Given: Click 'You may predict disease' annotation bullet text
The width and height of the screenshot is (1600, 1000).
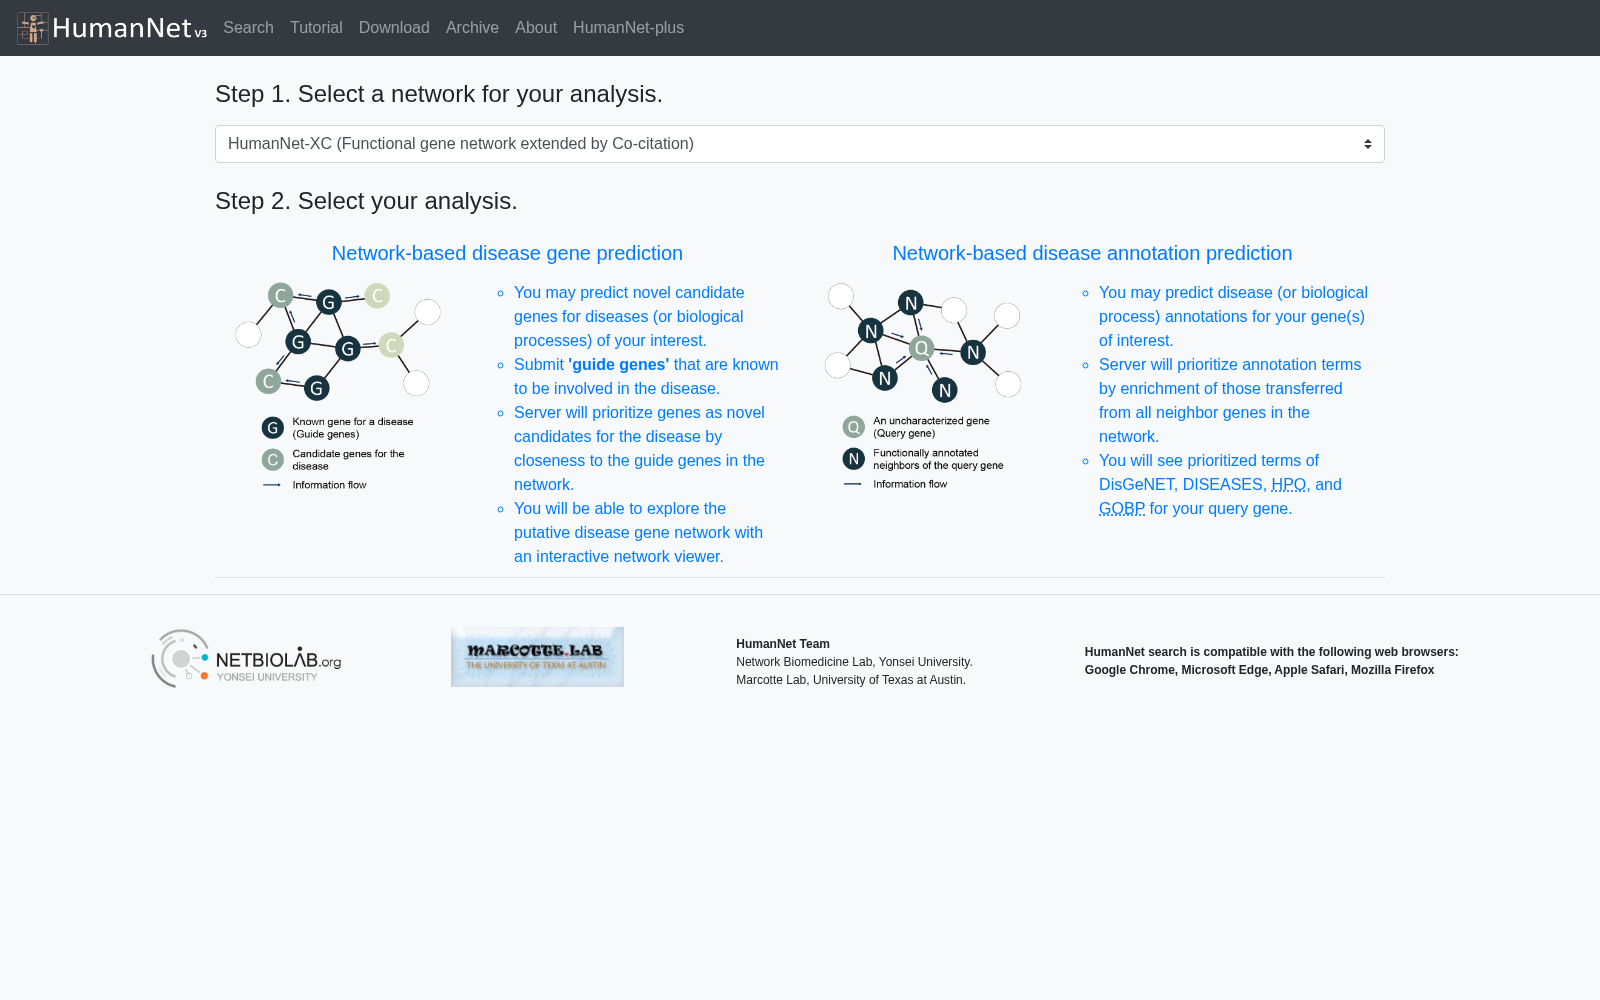Looking at the screenshot, I should click(x=1233, y=317).
